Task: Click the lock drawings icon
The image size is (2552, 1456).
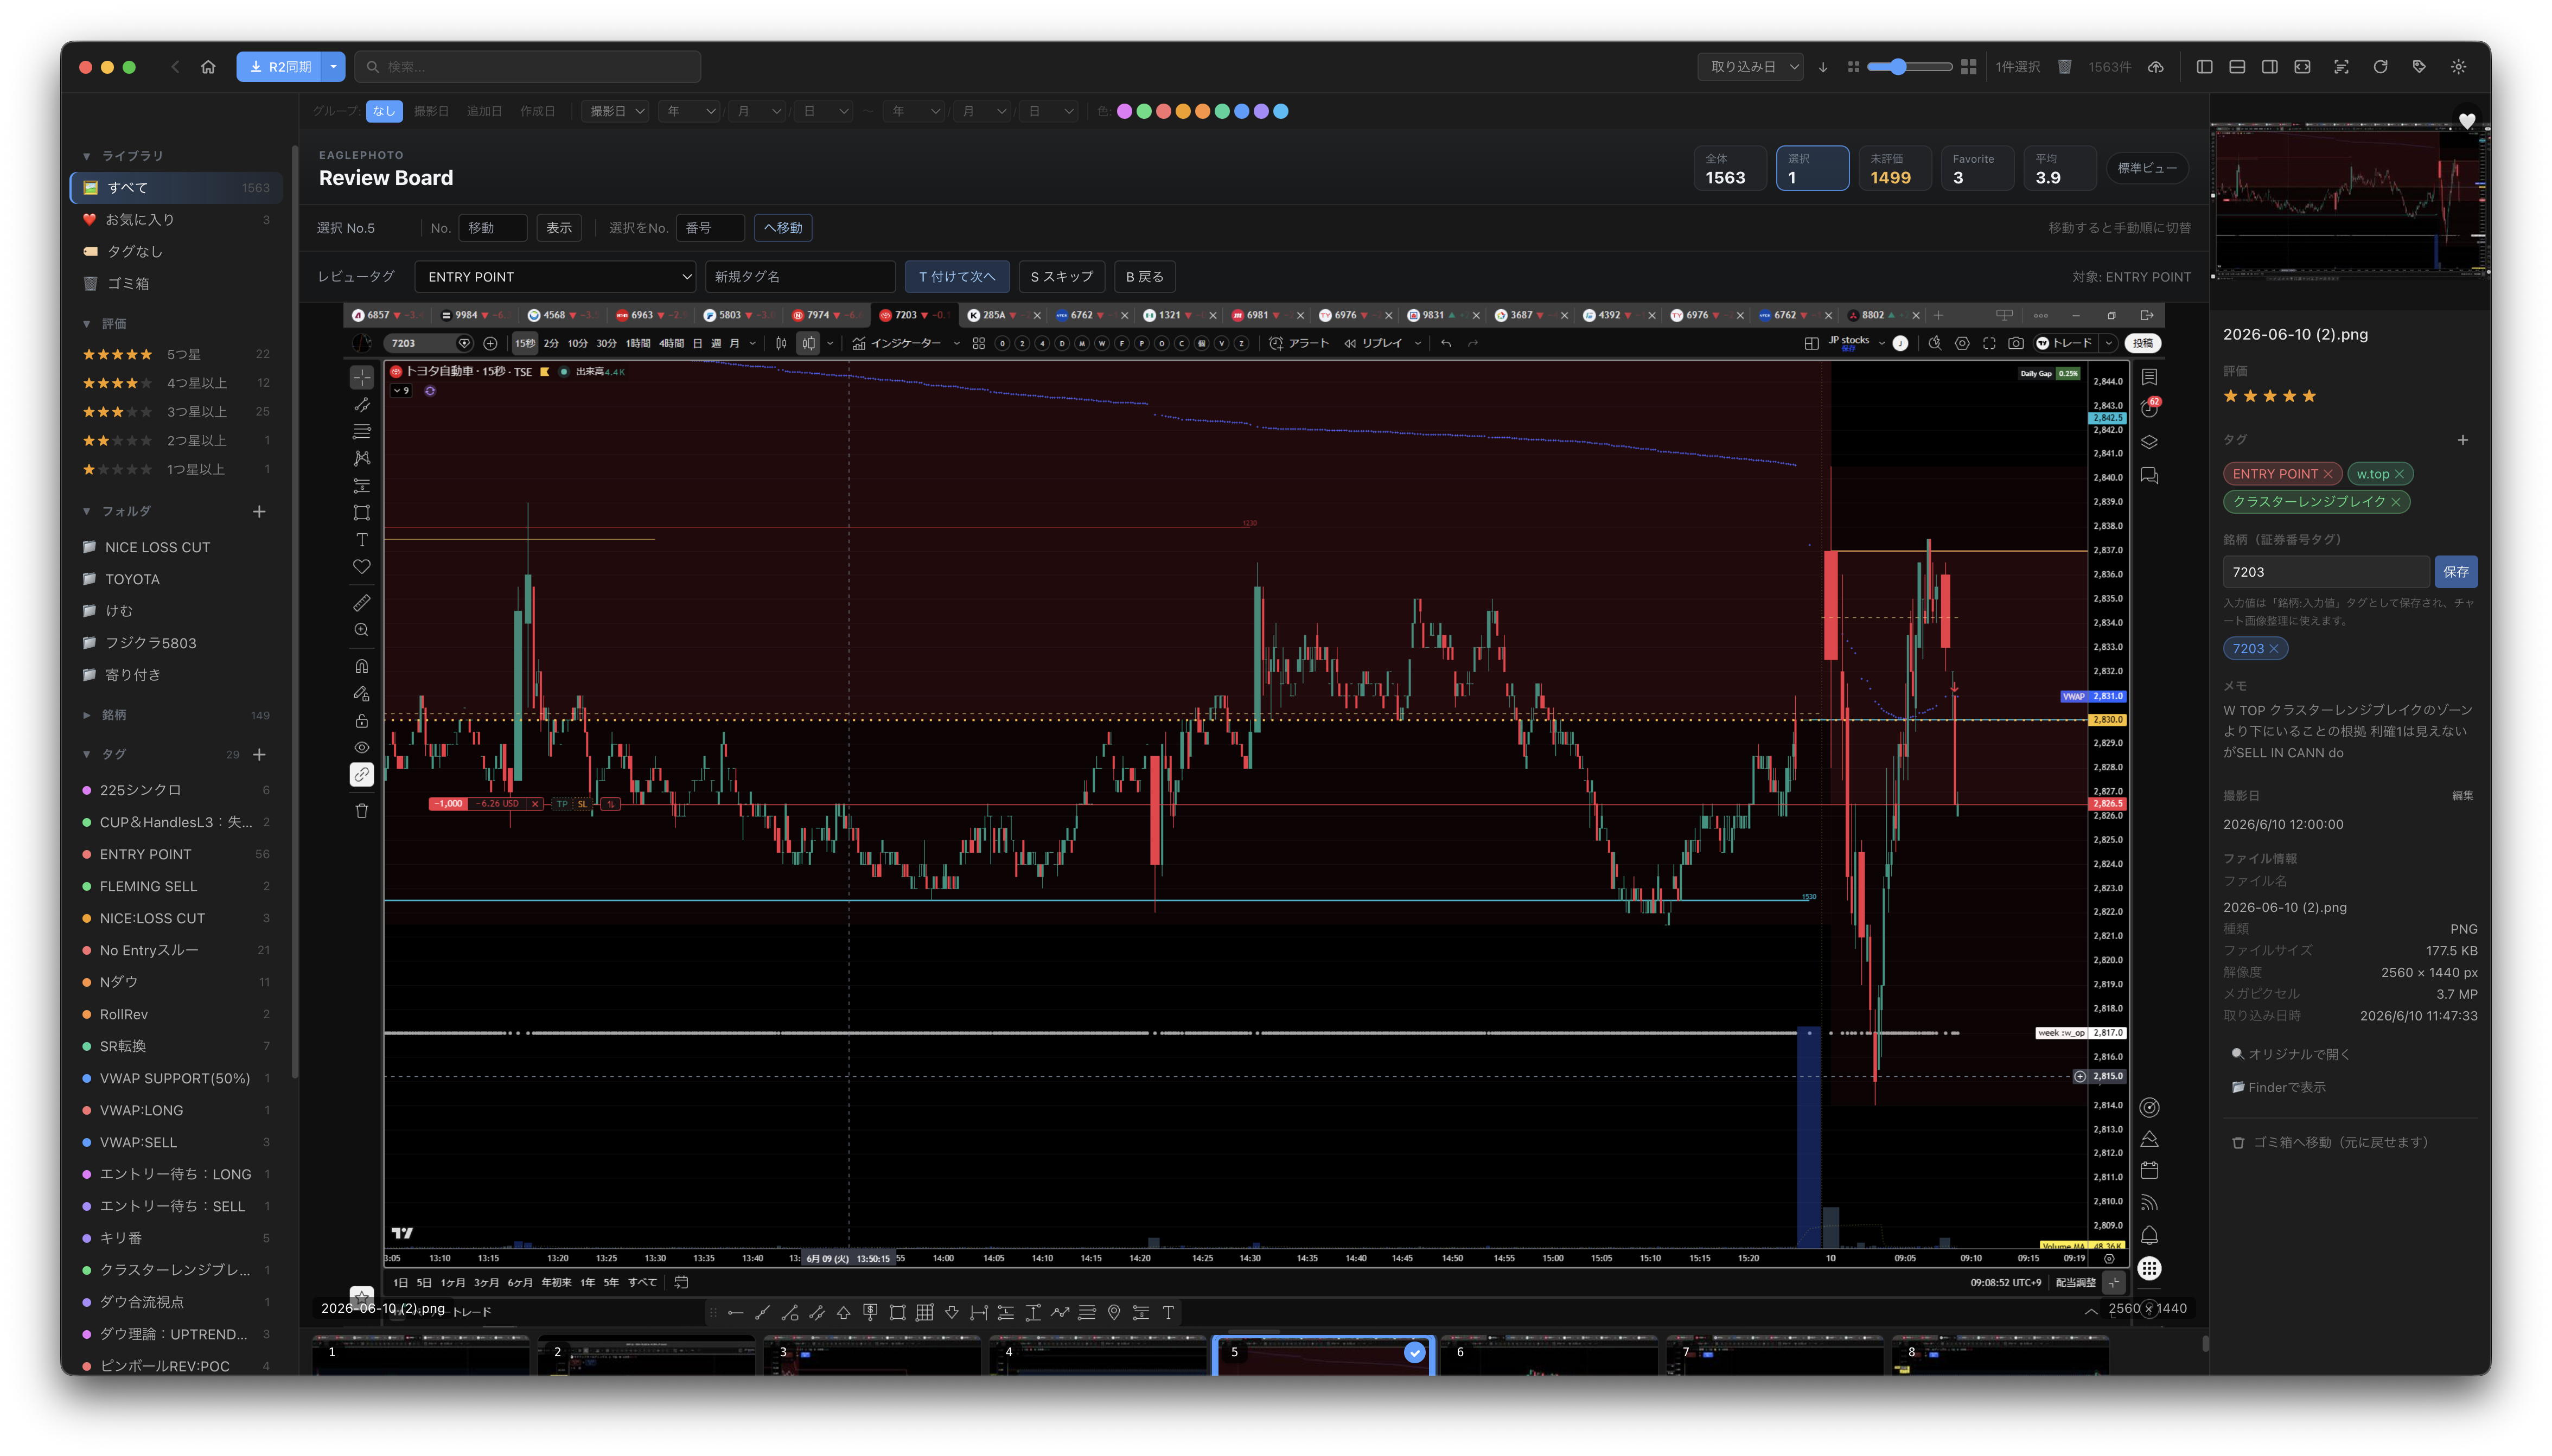Action: pos(362,721)
